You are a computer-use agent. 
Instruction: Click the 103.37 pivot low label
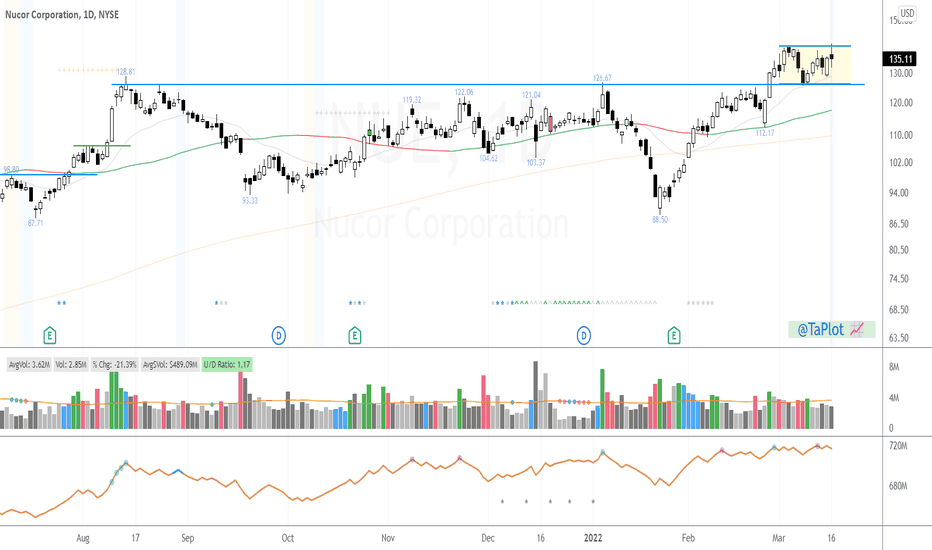pos(536,162)
